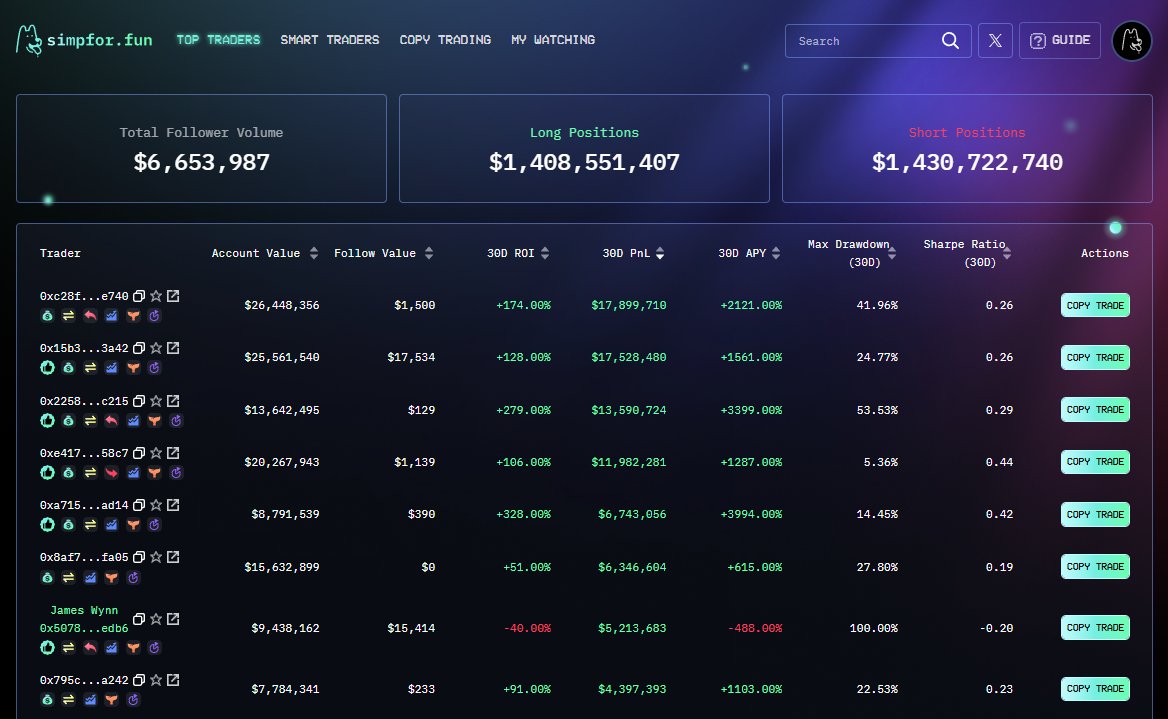The width and height of the screenshot is (1168, 719).
Task: Click blue chart badge under 0x795c...a242
Action: click(x=89, y=700)
